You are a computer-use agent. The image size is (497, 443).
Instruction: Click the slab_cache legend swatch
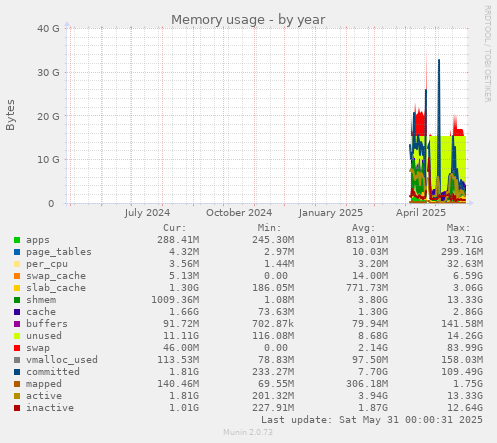pyautogui.click(x=17, y=288)
